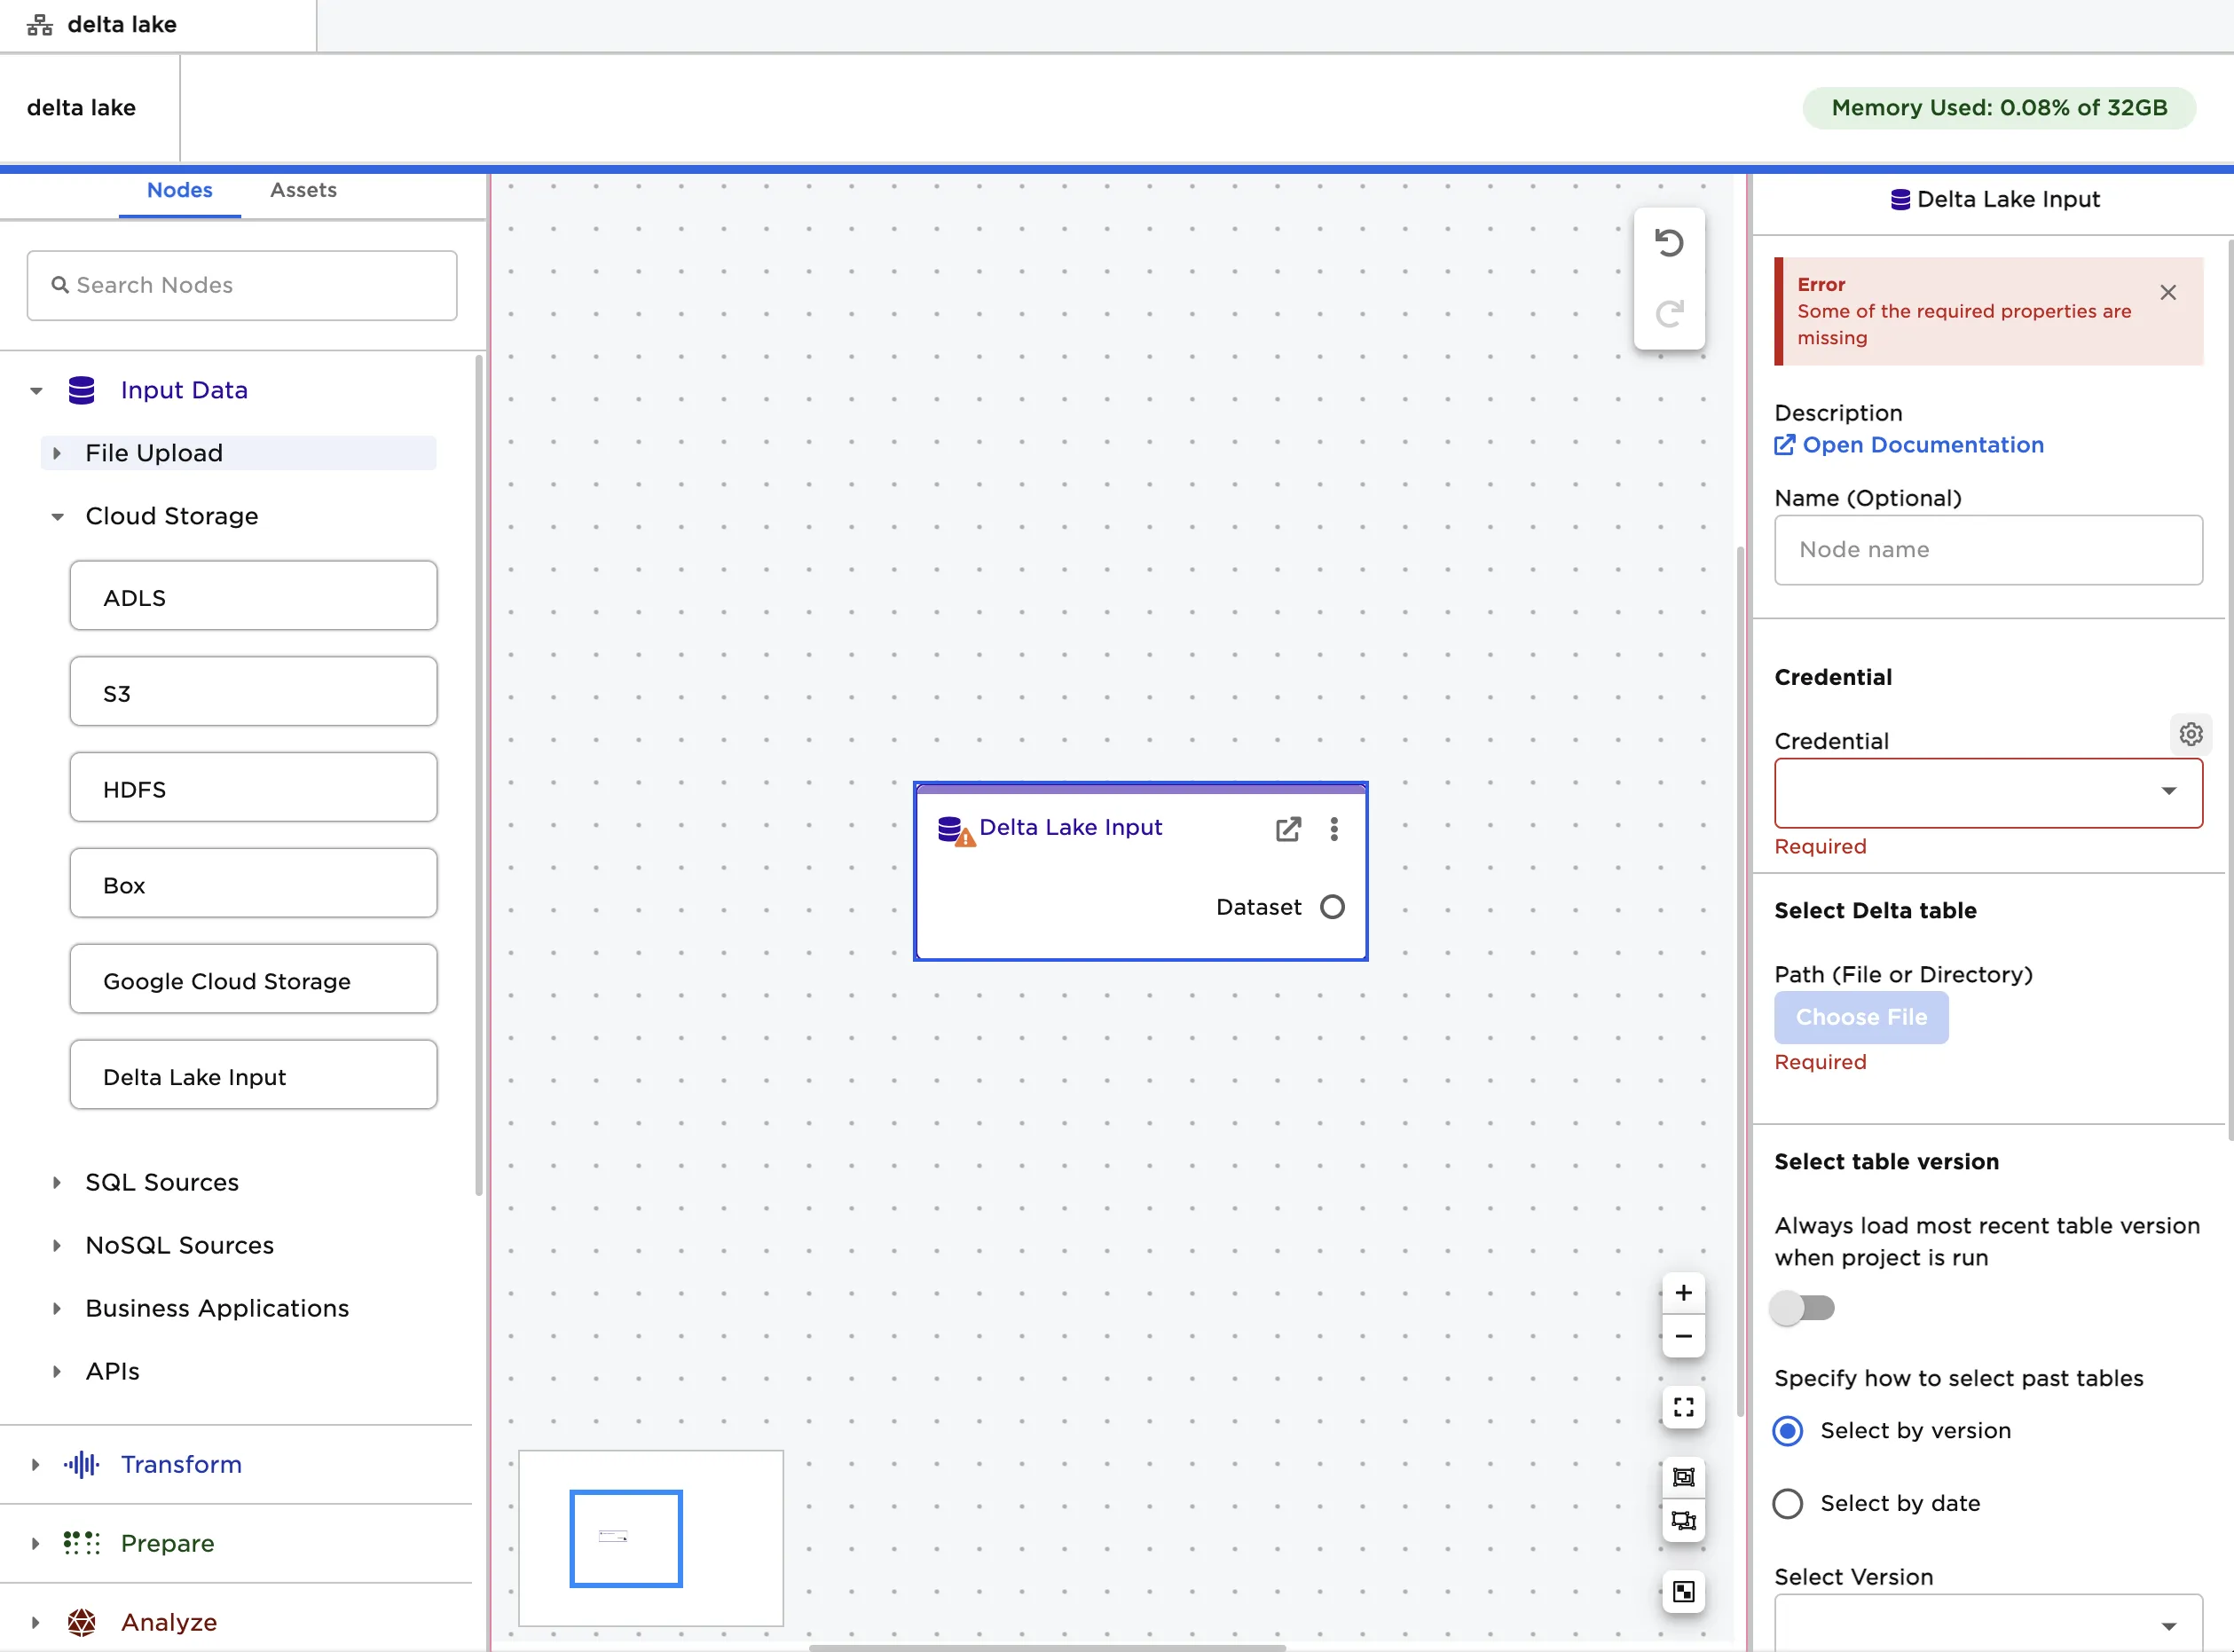2234x1652 pixels.
Task: Click the undo arrow icon on canvas
Action: coord(1668,243)
